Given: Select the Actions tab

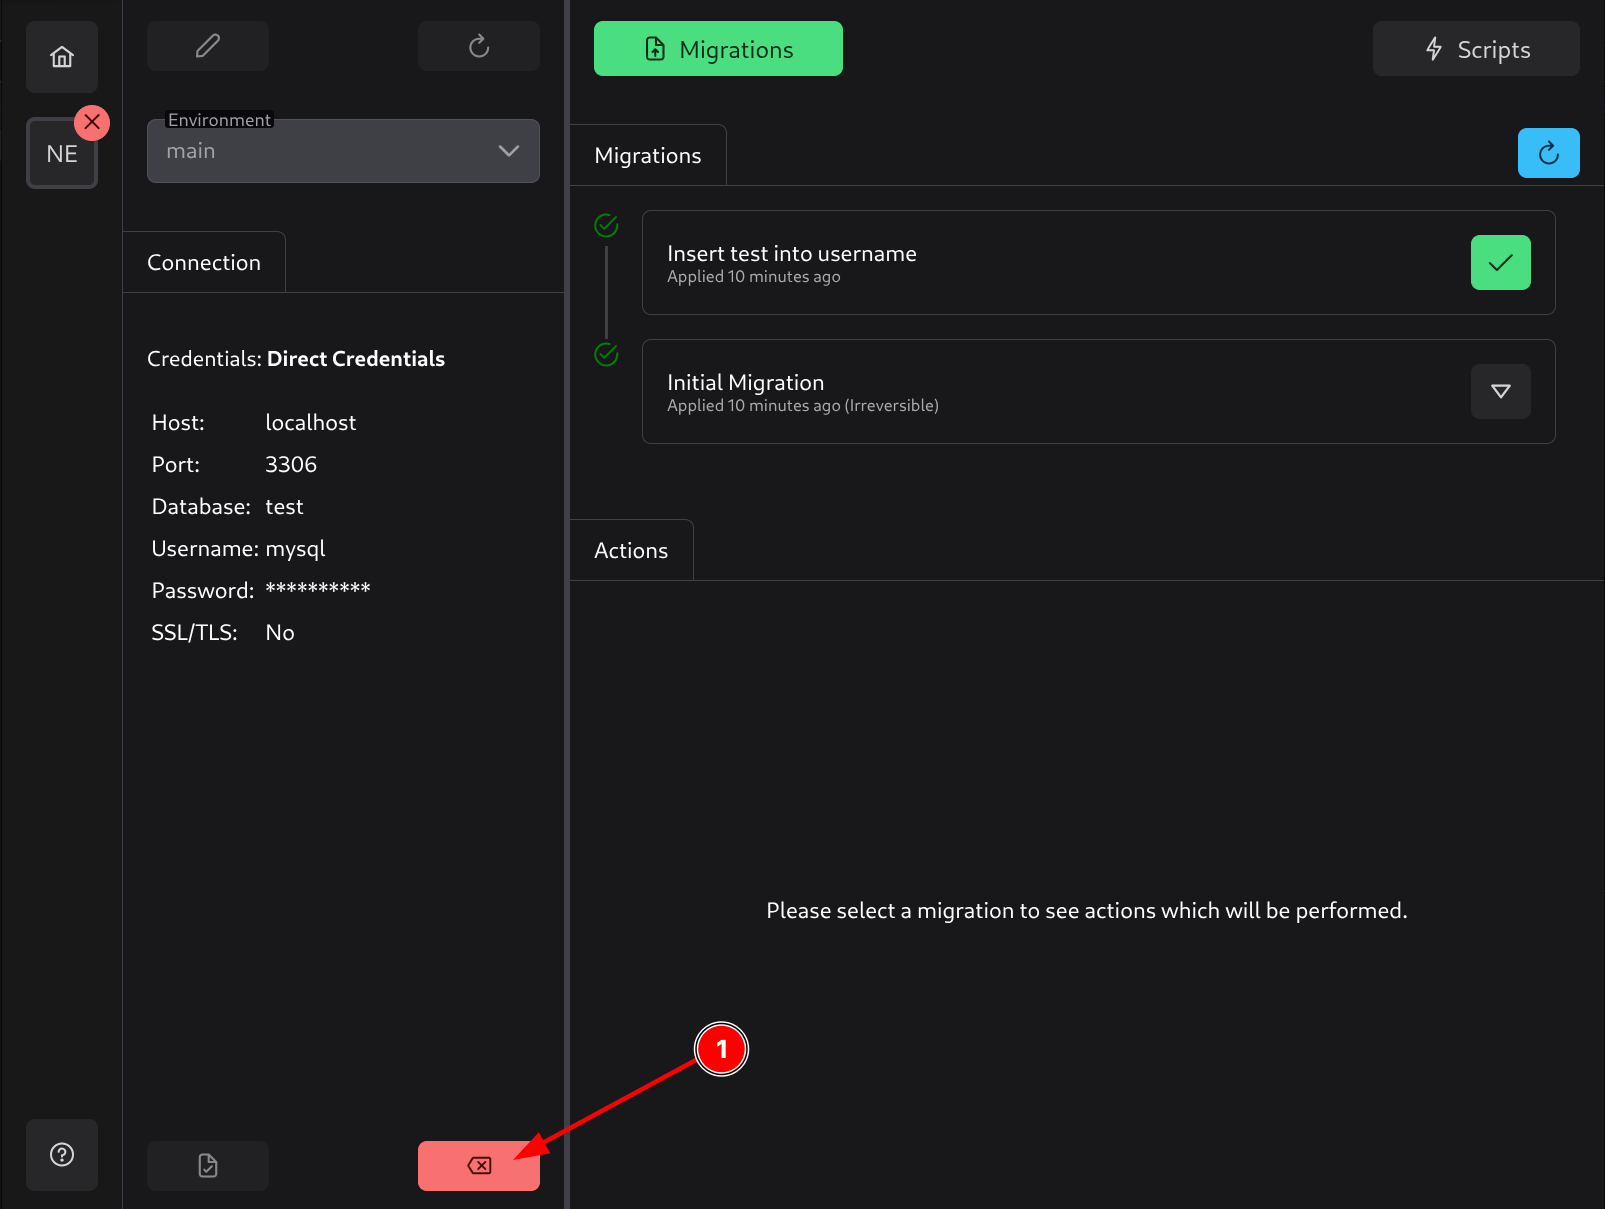Looking at the screenshot, I should [631, 550].
